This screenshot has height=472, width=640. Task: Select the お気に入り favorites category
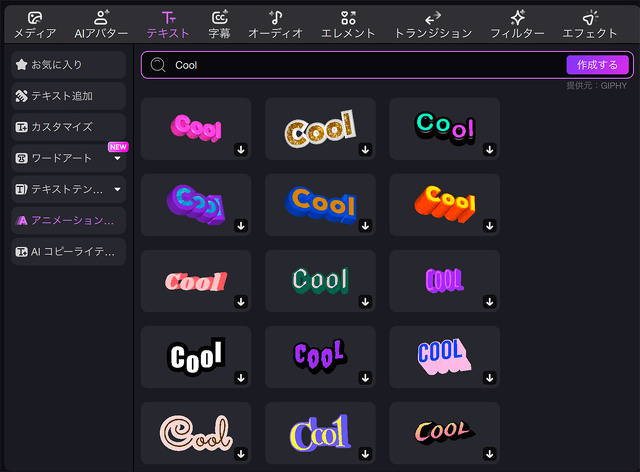point(69,65)
